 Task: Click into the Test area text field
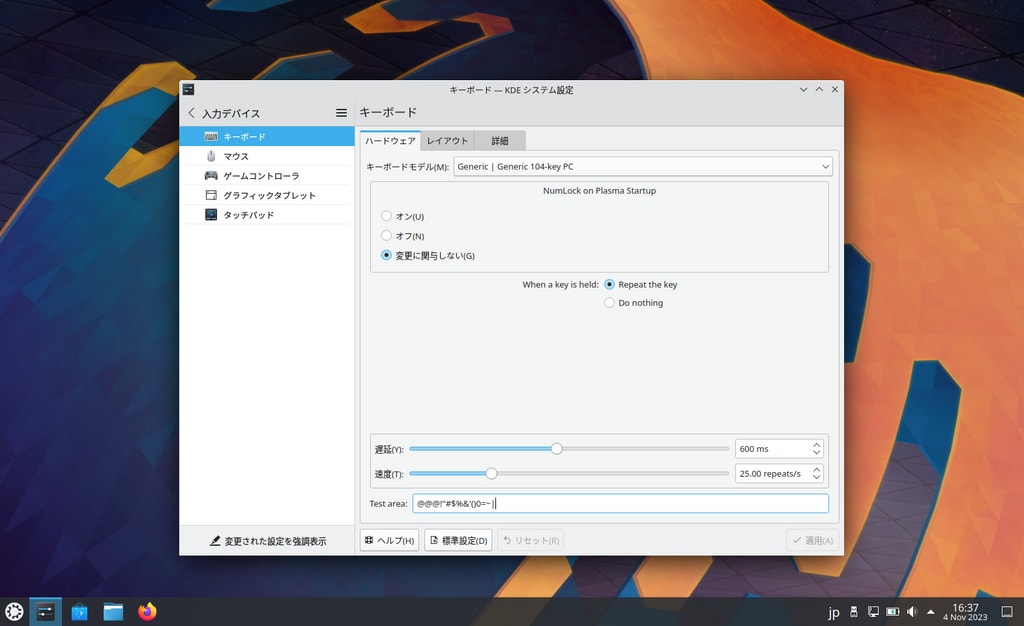click(x=620, y=503)
